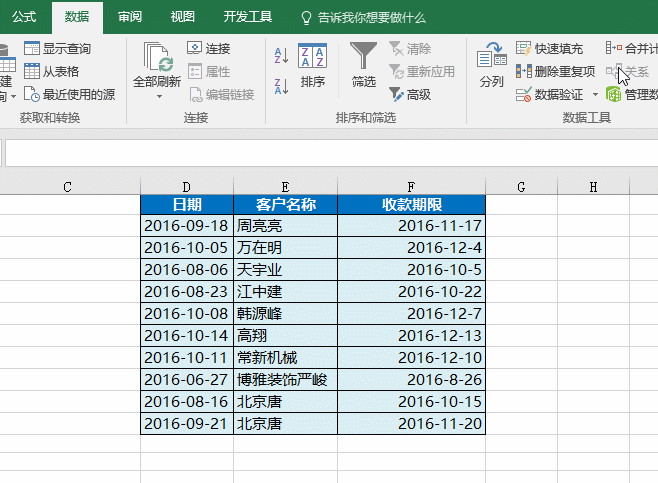The width and height of the screenshot is (658, 483).
Task: Click Consolidate (合并计算) icon
Action: click(614, 48)
